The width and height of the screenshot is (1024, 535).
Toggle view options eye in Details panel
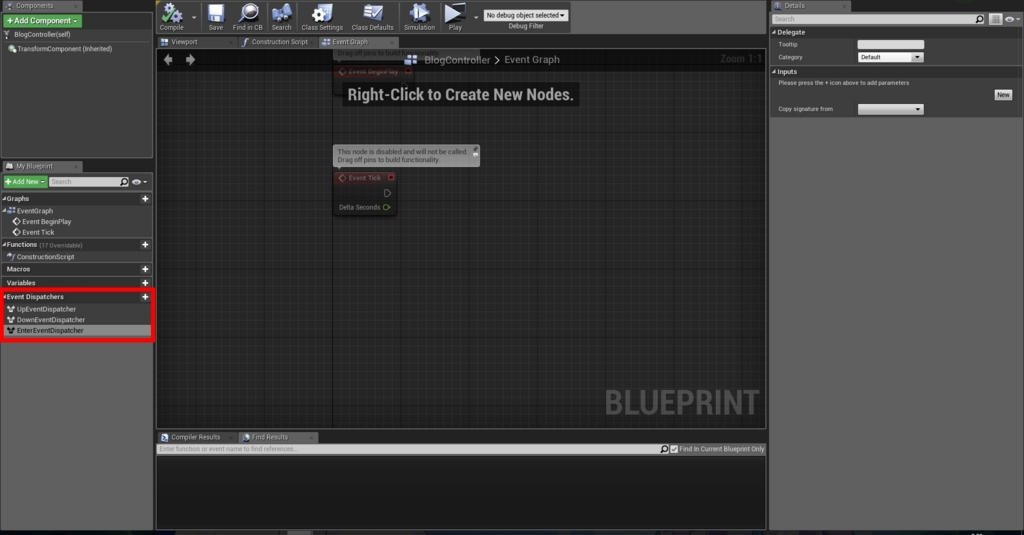click(1012, 19)
